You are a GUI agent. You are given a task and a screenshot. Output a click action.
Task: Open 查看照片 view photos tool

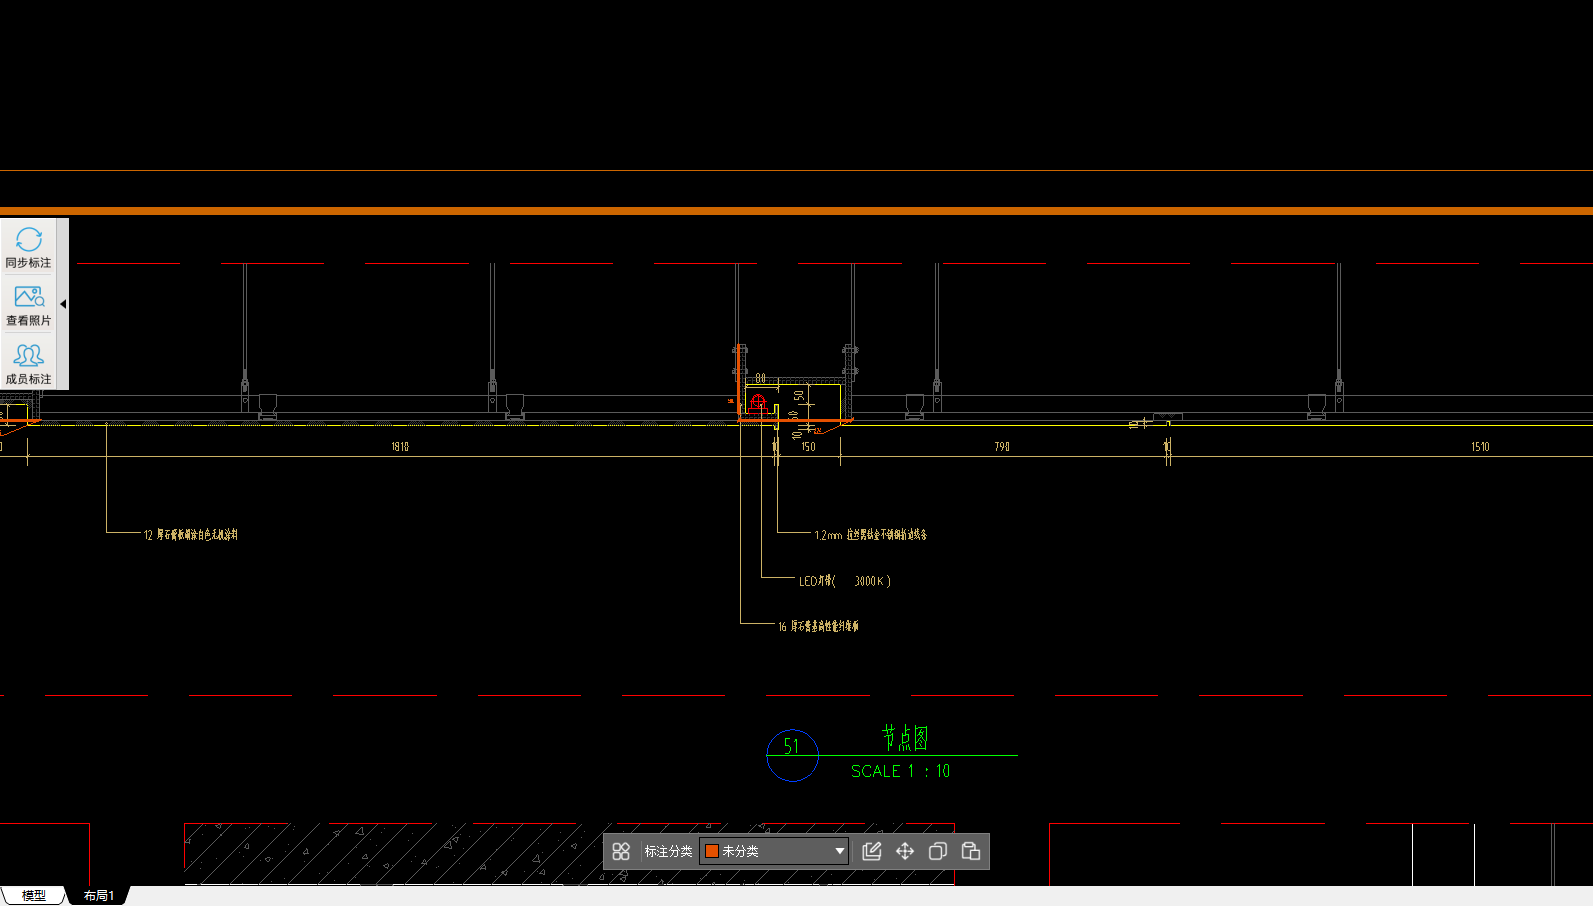coord(28,305)
